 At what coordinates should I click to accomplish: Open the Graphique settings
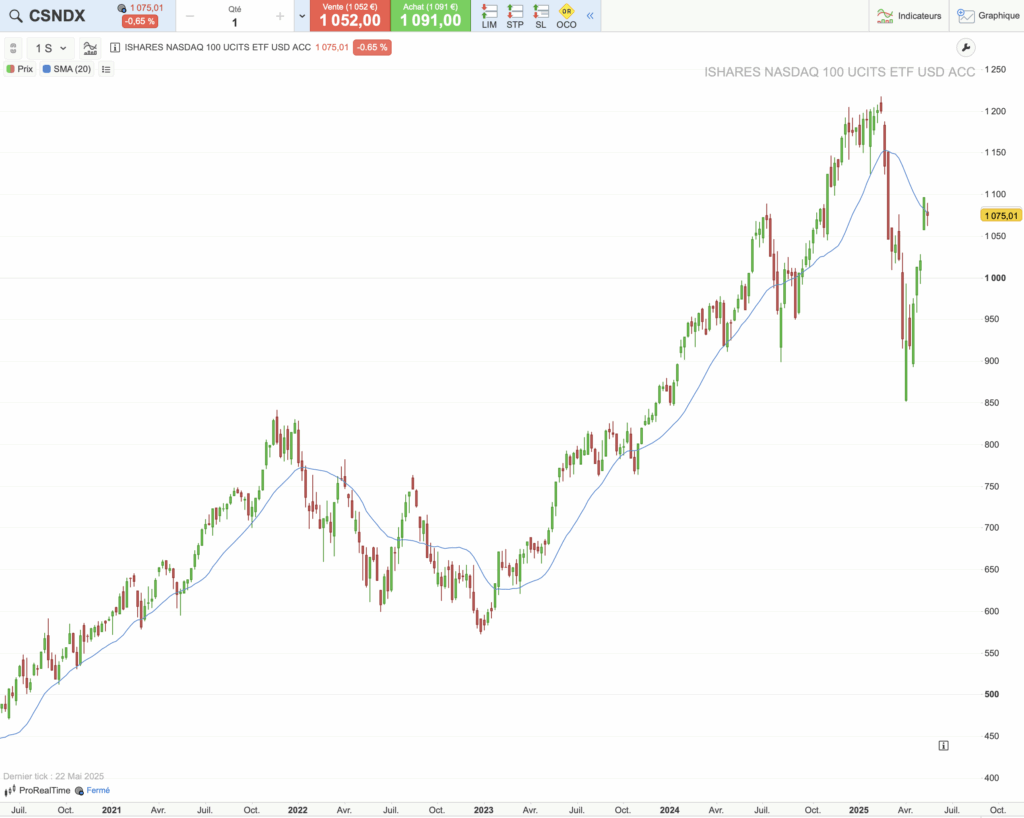pyautogui.click(x=988, y=16)
